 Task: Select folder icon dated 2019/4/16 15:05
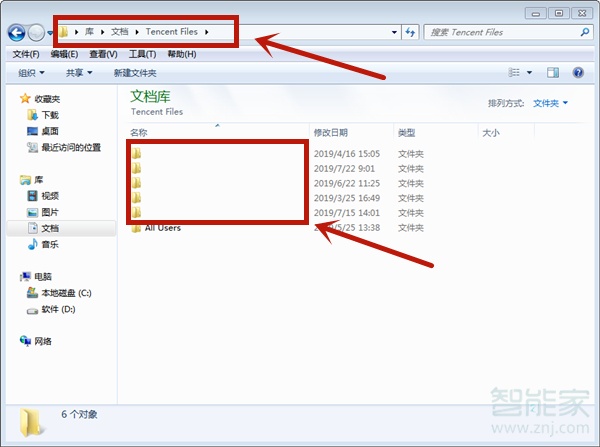click(x=136, y=153)
